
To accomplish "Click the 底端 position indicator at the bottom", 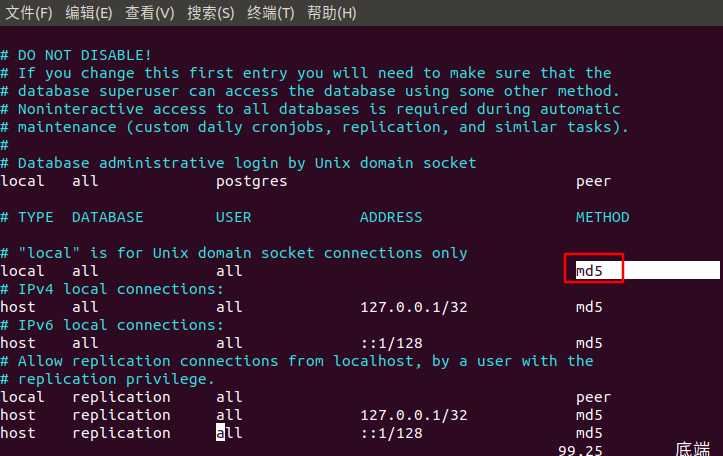I will click(x=692, y=449).
